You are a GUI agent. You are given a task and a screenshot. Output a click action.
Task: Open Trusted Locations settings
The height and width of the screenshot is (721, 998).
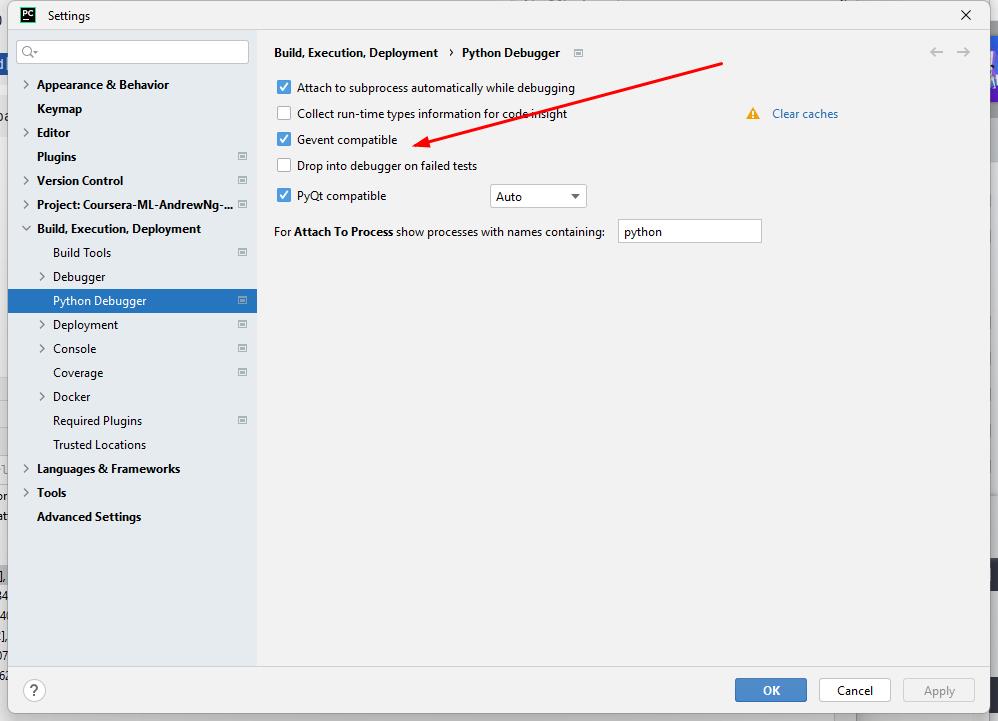99,445
